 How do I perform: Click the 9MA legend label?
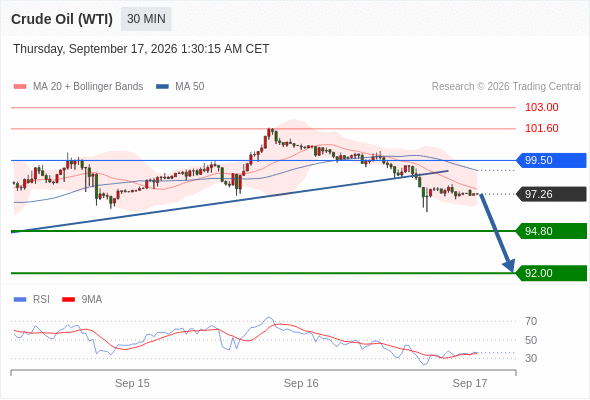tap(92, 300)
